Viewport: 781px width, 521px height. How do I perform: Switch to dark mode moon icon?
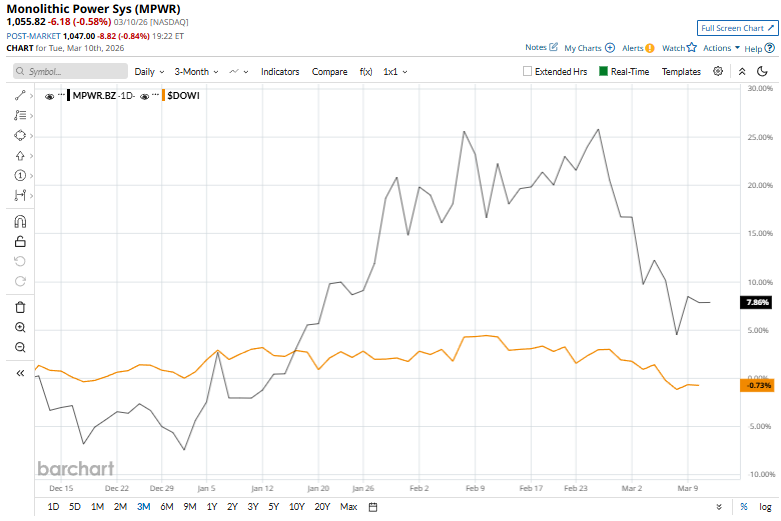(x=762, y=71)
